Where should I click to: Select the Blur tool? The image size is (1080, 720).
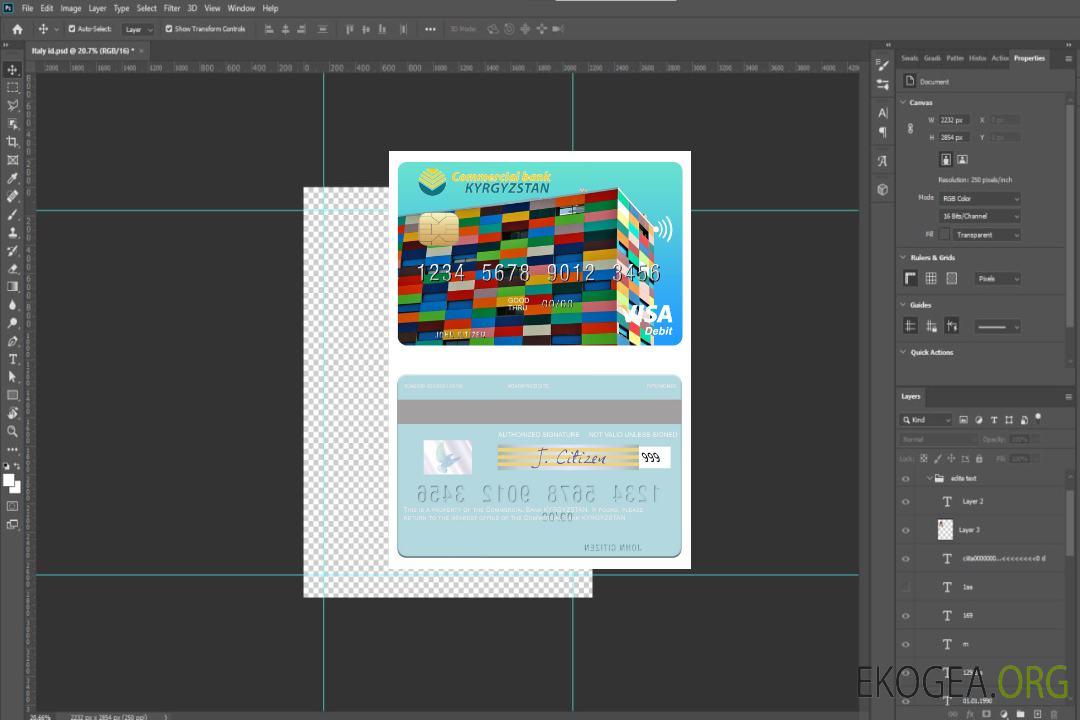(12, 305)
